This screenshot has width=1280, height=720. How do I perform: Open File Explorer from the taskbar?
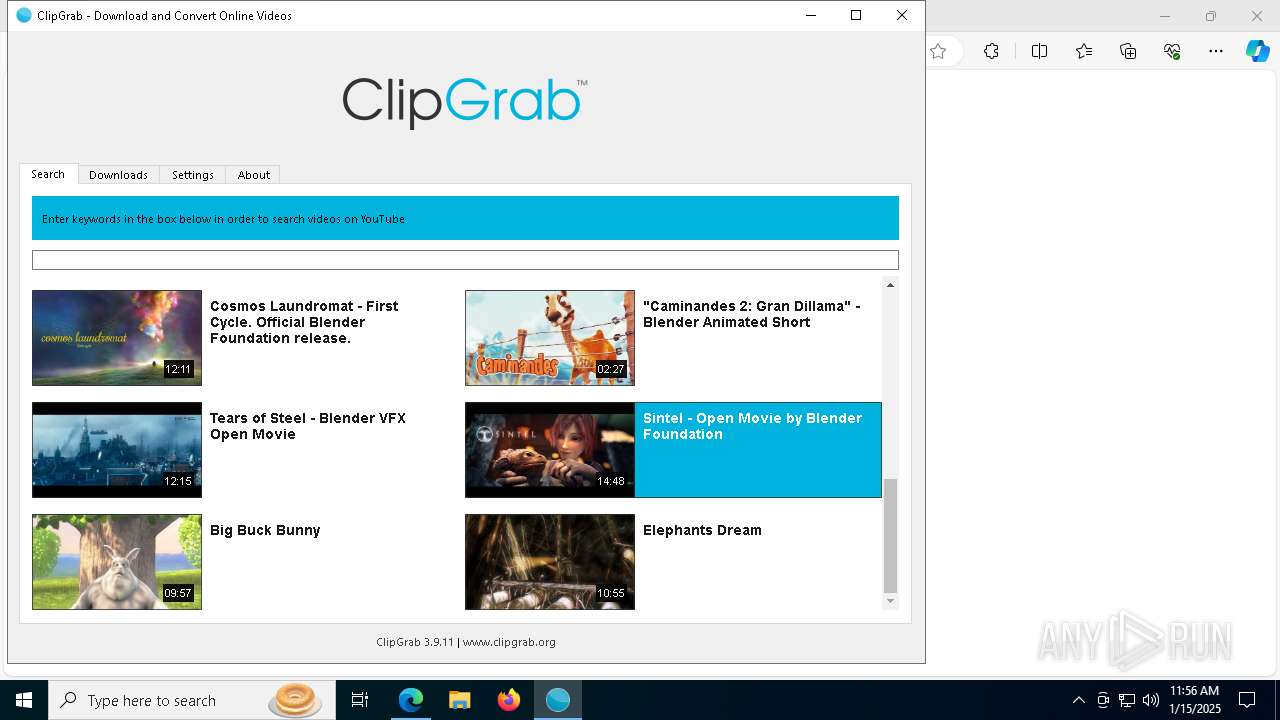click(x=460, y=700)
